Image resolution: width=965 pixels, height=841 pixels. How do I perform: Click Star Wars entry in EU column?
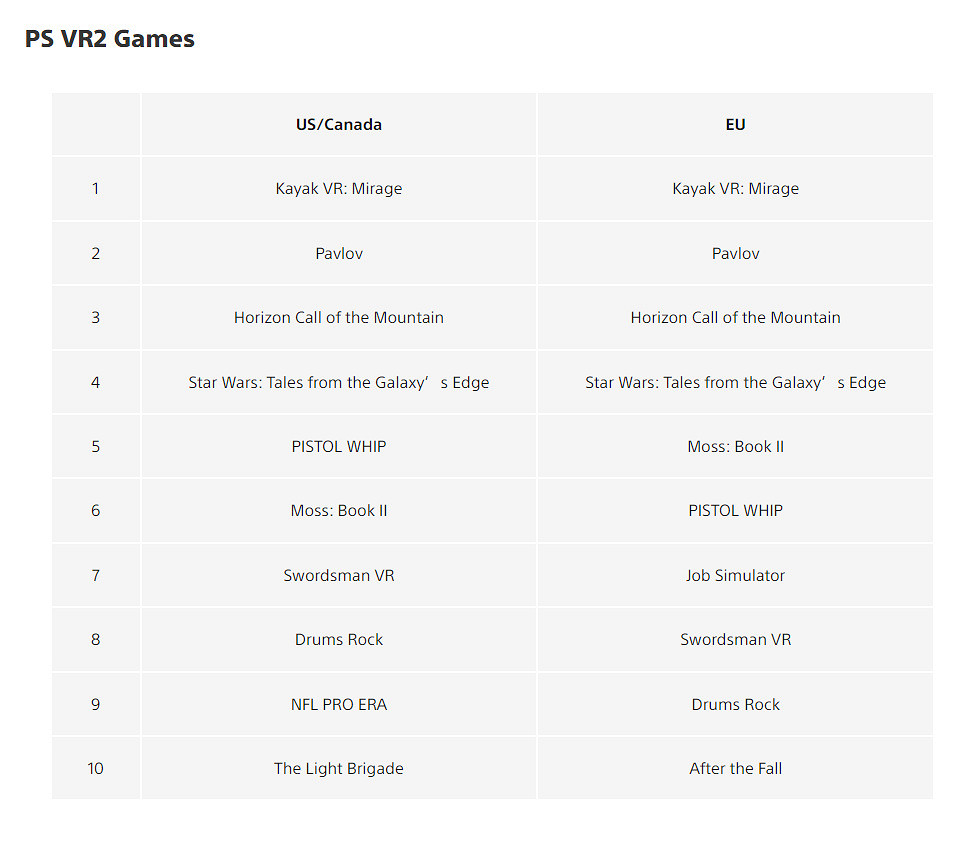(735, 382)
